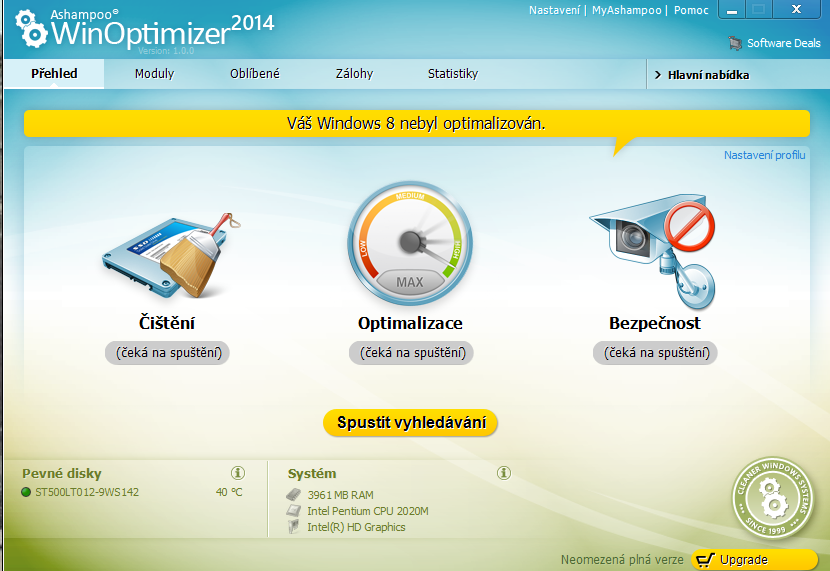Switch to the Moduly tab
Image resolution: width=830 pixels, height=571 pixels.
(154, 74)
